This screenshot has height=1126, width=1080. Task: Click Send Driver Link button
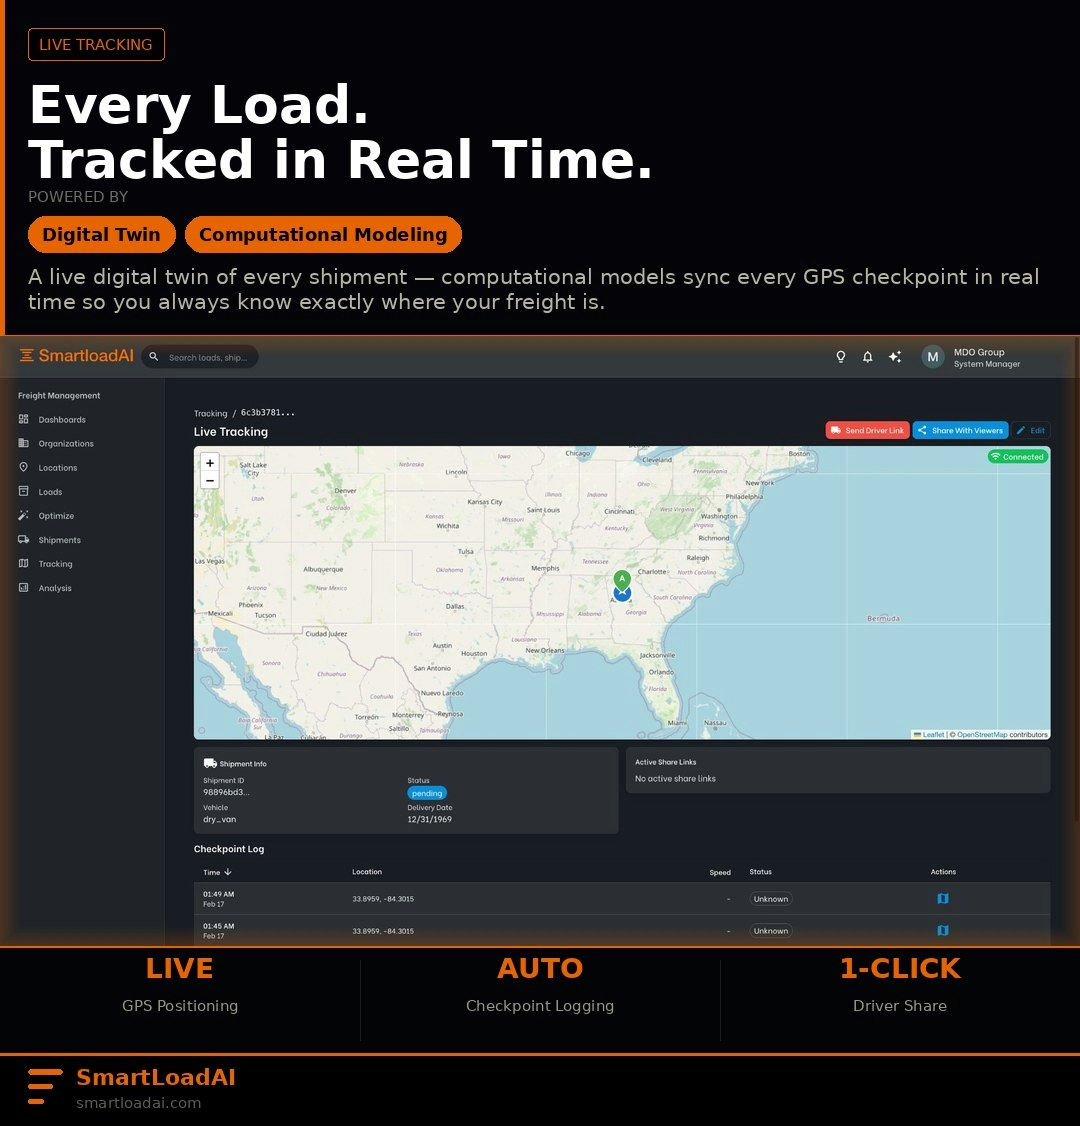[x=867, y=430]
